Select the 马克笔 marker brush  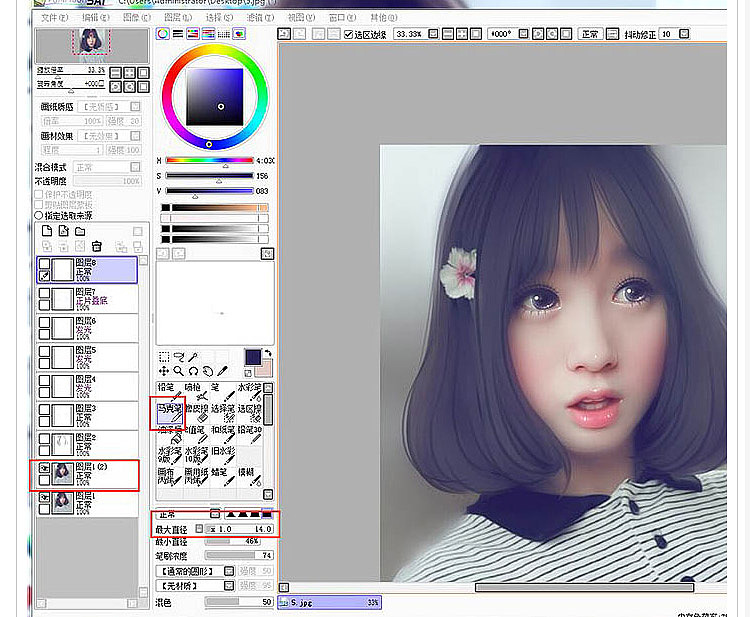[170, 415]
